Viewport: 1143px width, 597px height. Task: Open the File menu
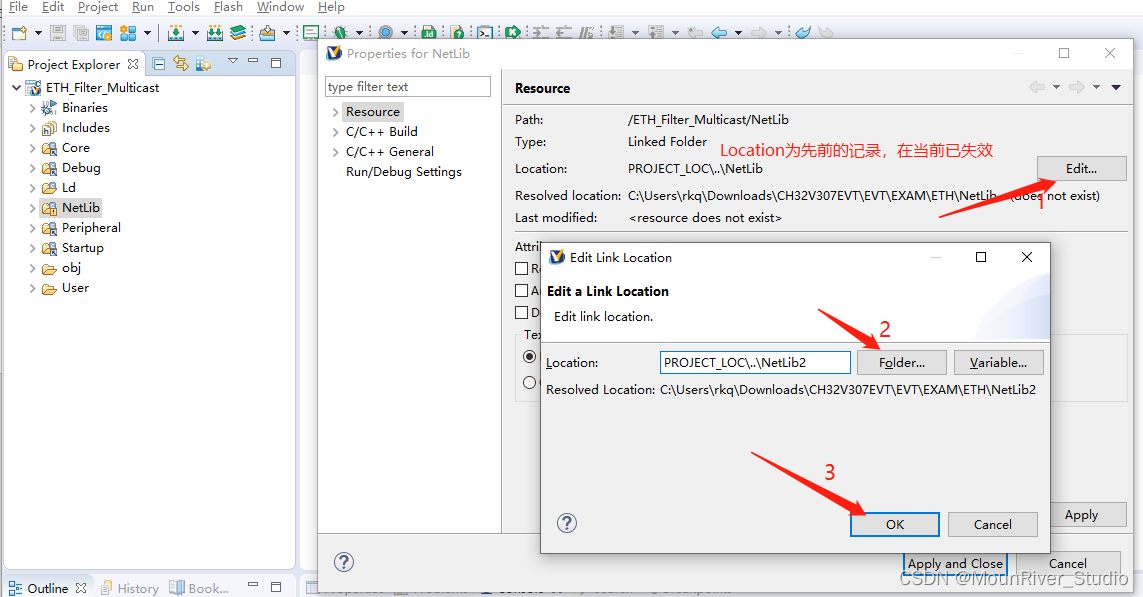[18, 7]
